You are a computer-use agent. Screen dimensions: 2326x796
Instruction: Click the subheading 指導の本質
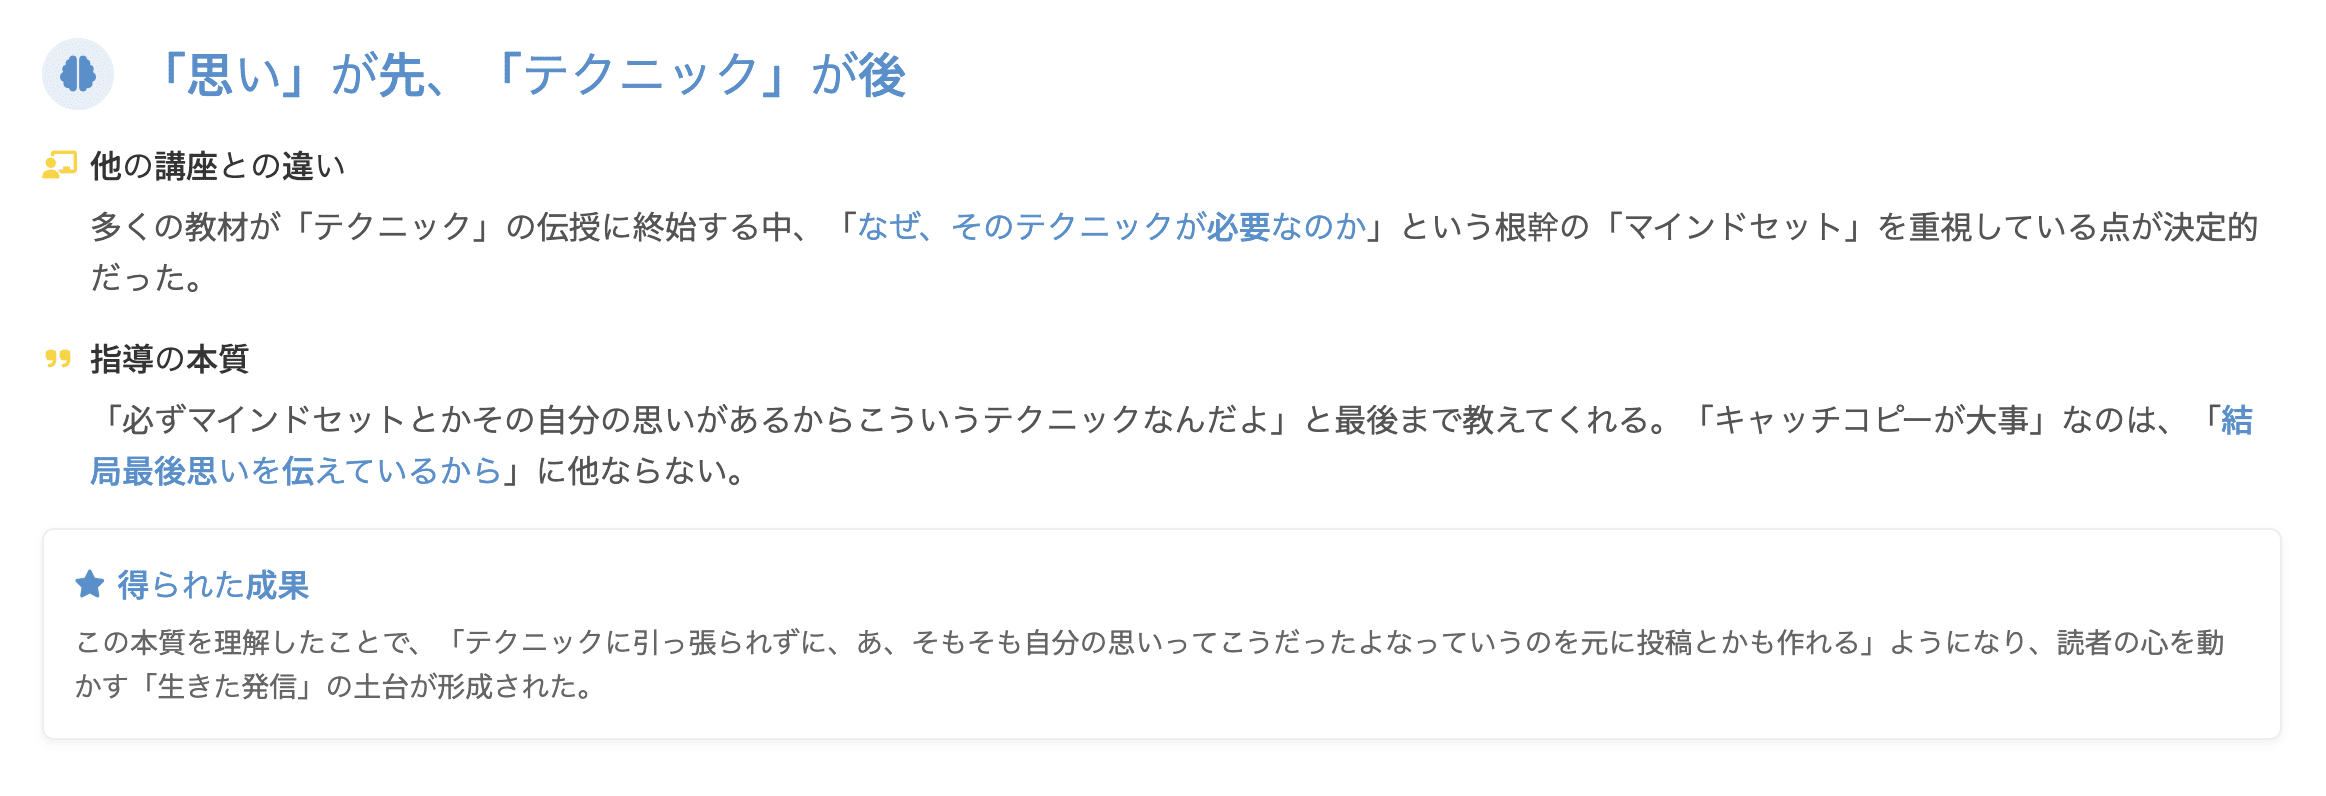point(169,359)
